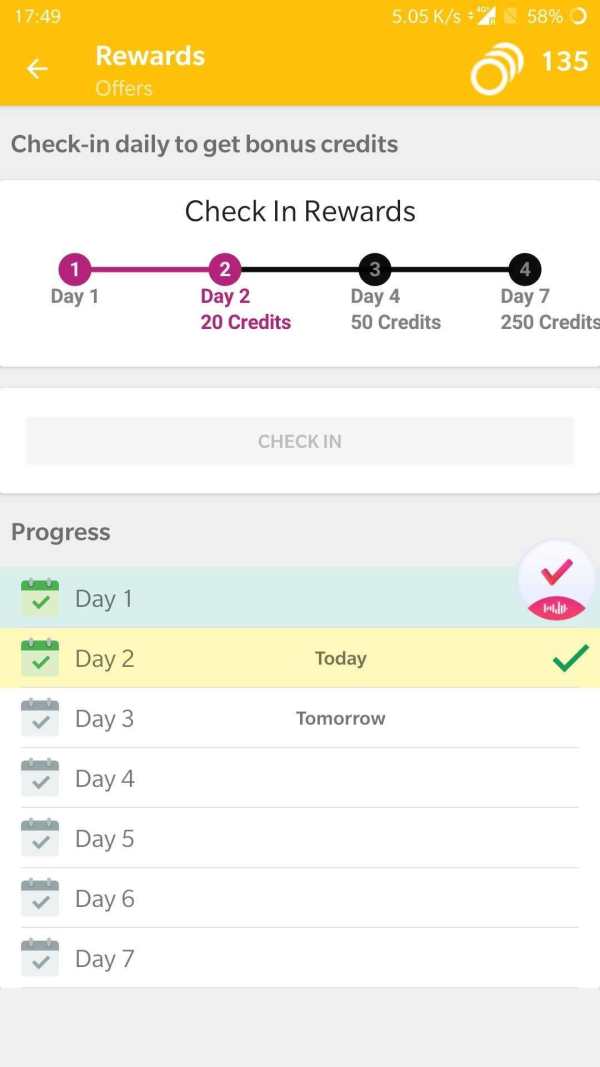Select step 1 circle on rewards timeline
Image resolution: width=600 pixels, height=1067 pixels.
coord(75,269)
